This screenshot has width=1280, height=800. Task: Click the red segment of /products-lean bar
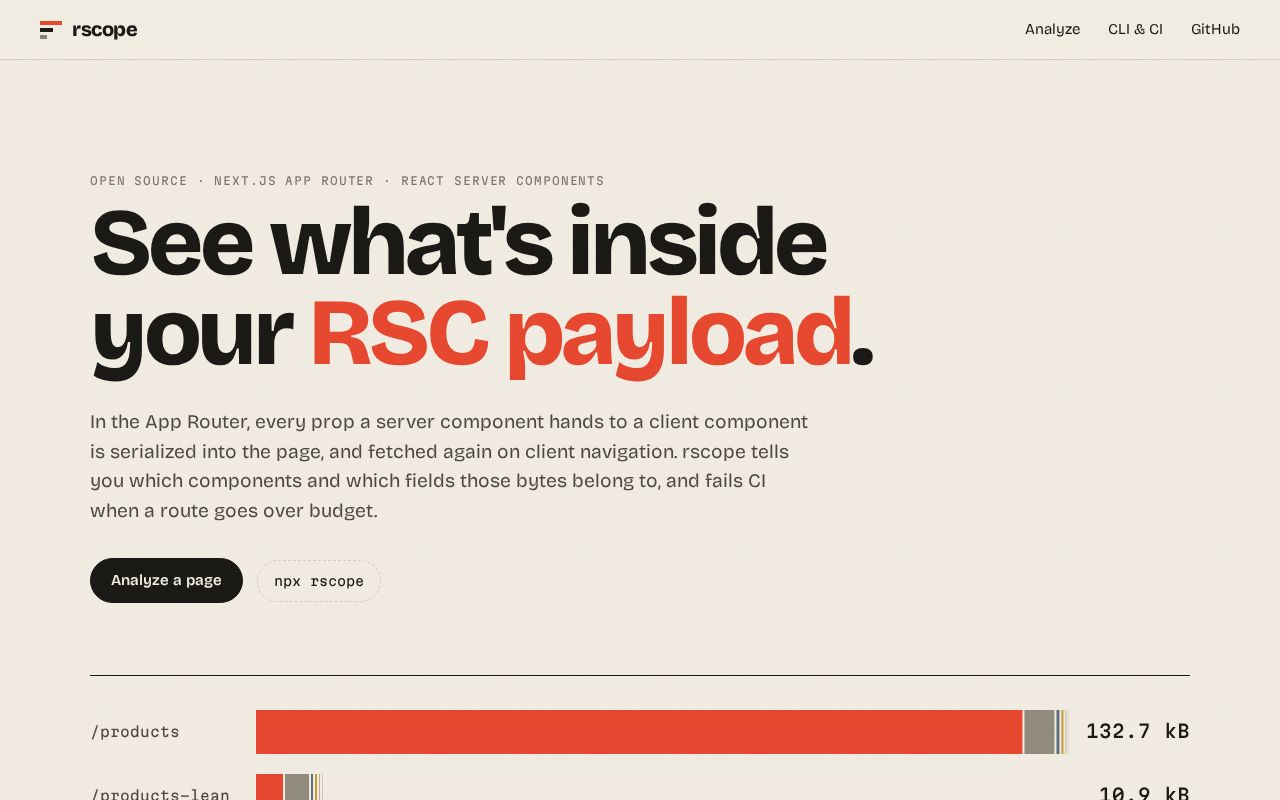[269, 788]
